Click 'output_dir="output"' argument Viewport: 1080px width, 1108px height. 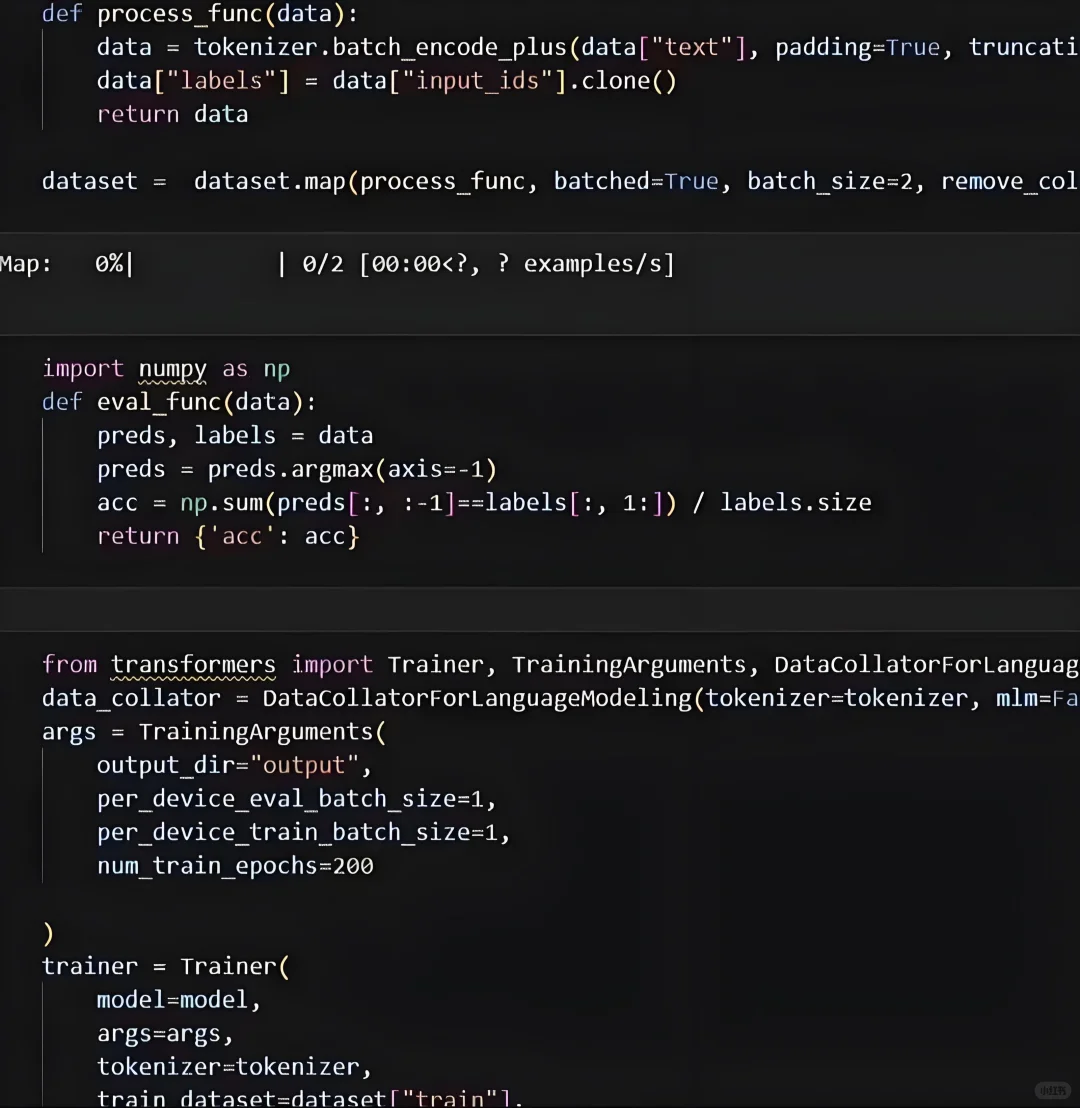[228, 765]
